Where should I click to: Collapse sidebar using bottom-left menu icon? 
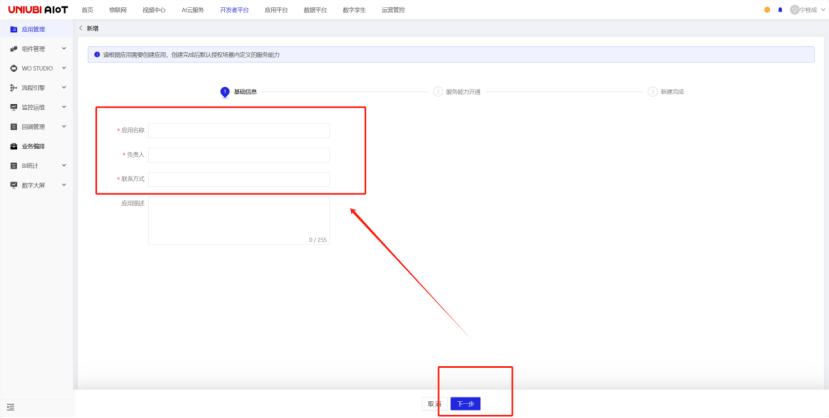pyautogui.click(x=11, y=406)
